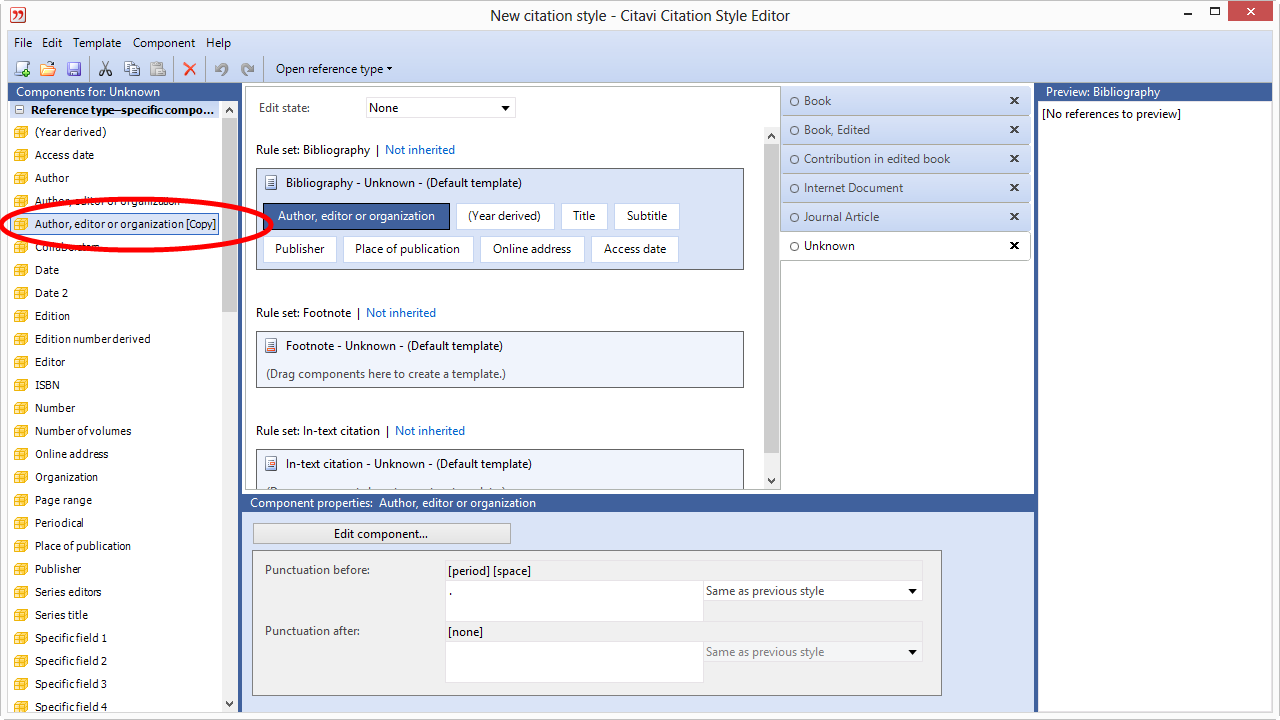Select the Subtitle template component
Viewport: 1280px width, 720px height.
click(x=647, y=216)
